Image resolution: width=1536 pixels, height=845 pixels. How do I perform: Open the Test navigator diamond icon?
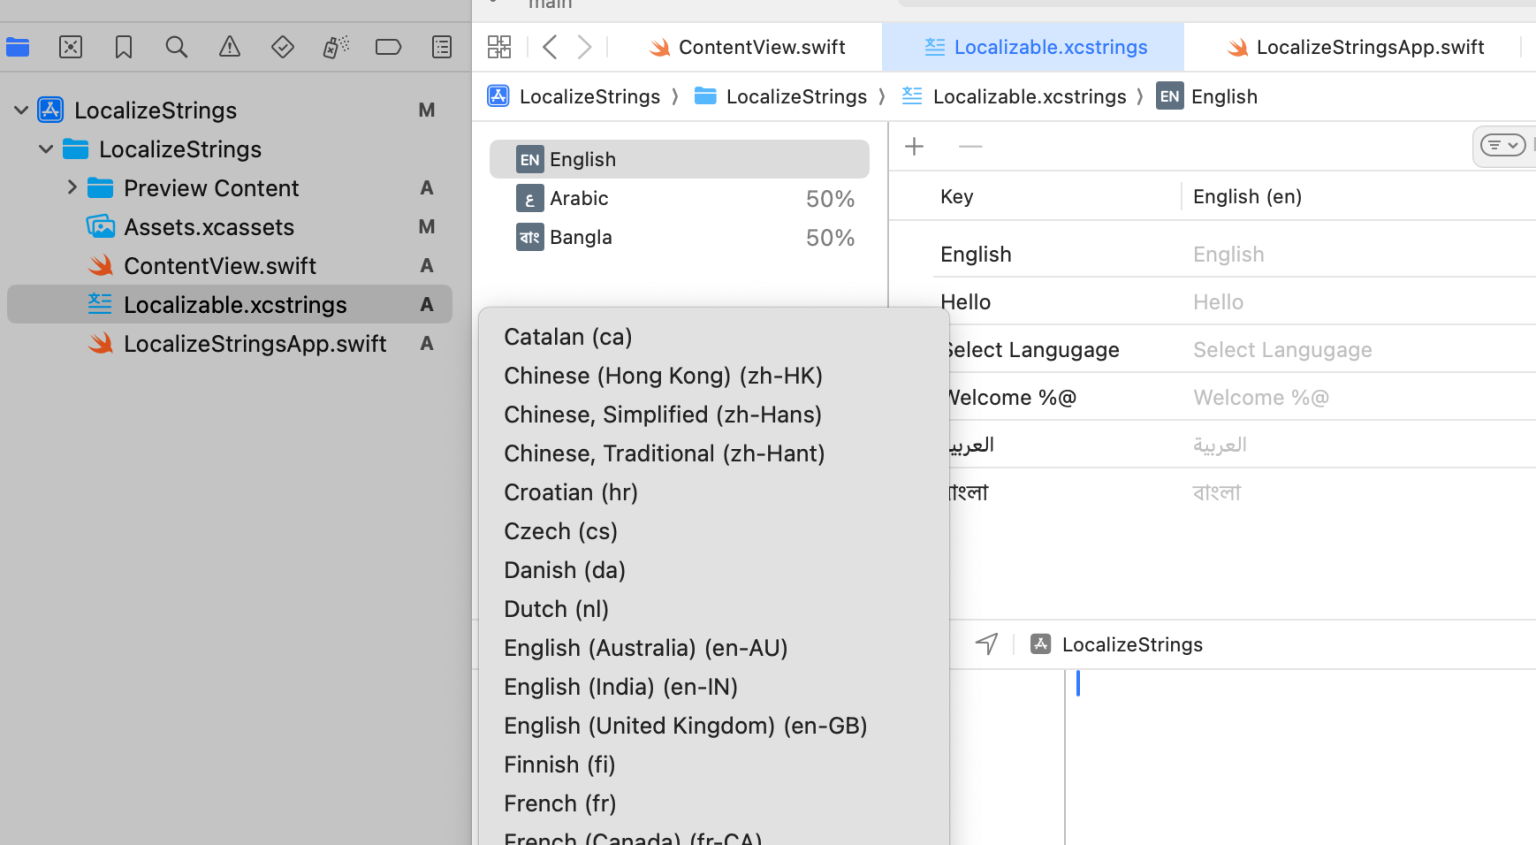coord(282,47)
